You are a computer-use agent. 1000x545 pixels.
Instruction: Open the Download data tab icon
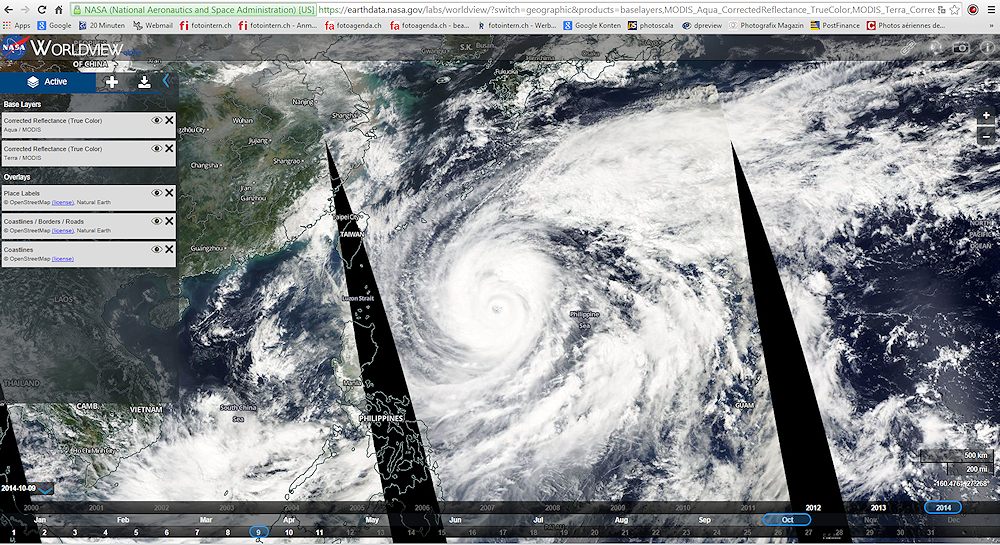pyautogui.click(x=144, y=82)
